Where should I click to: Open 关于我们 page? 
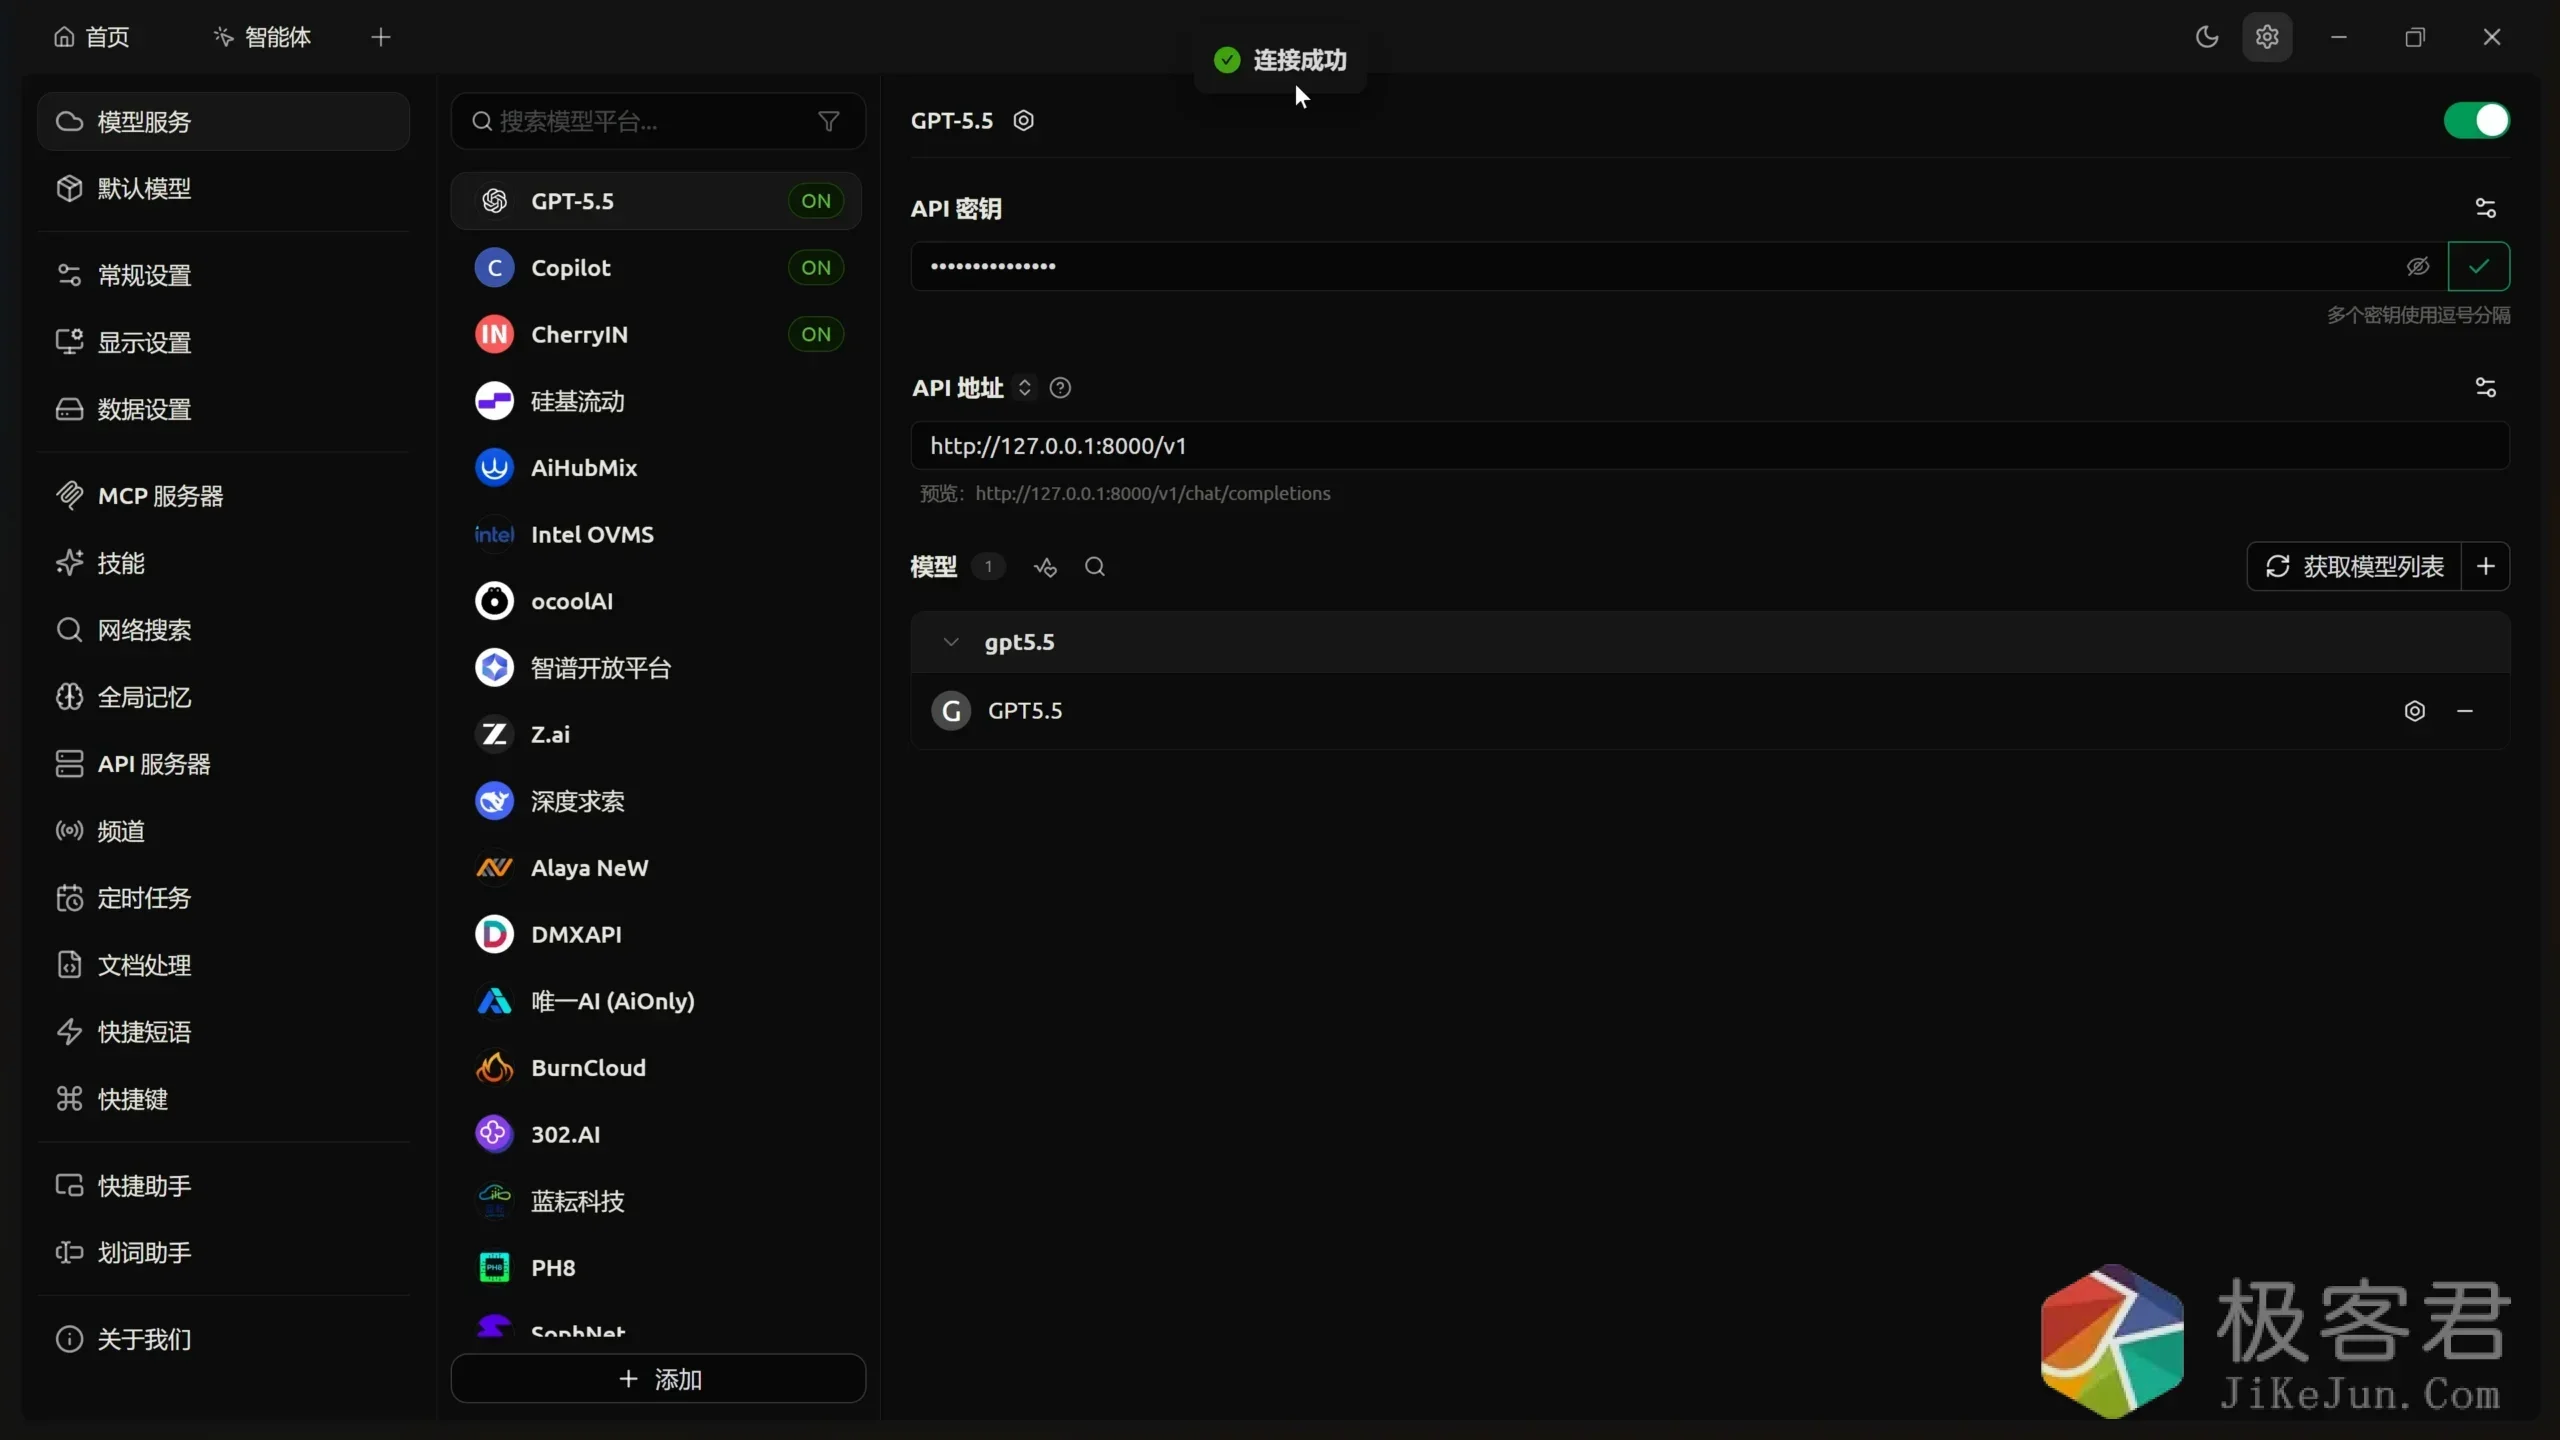pyautogui.click(x=223, y=1339)
